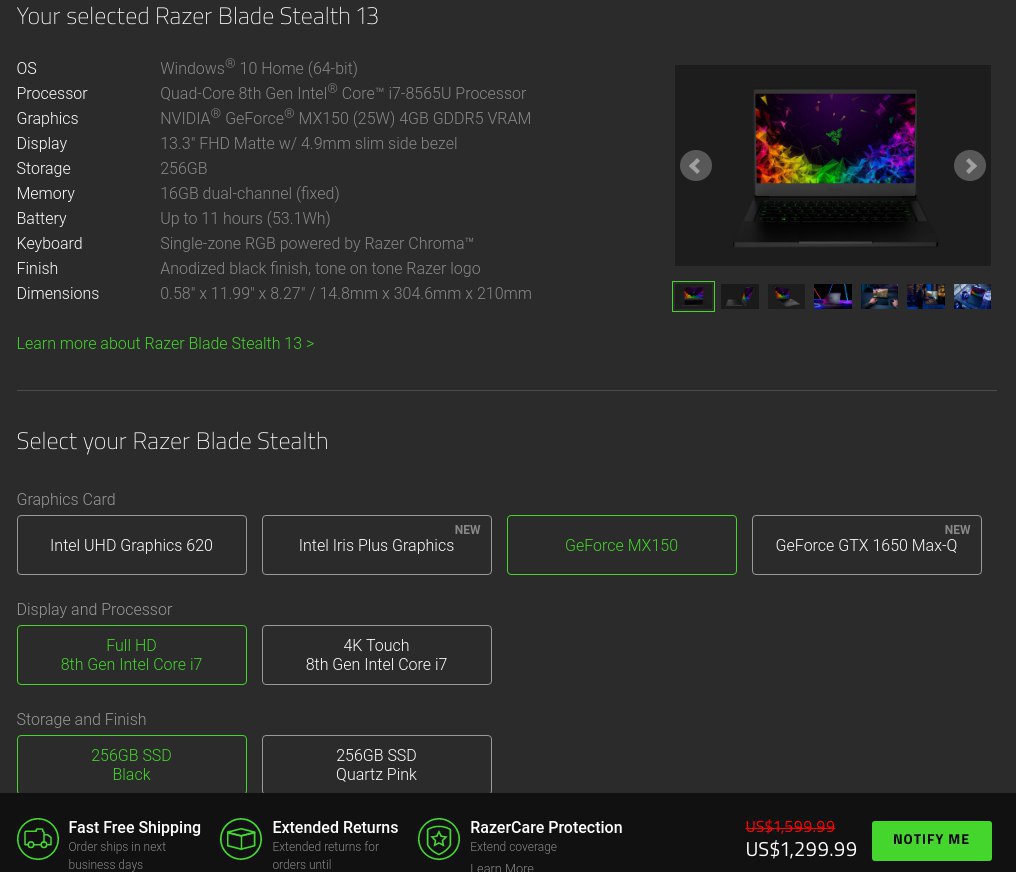
Task: Click the NOTIFY ME button
Action: click(931, 840)
